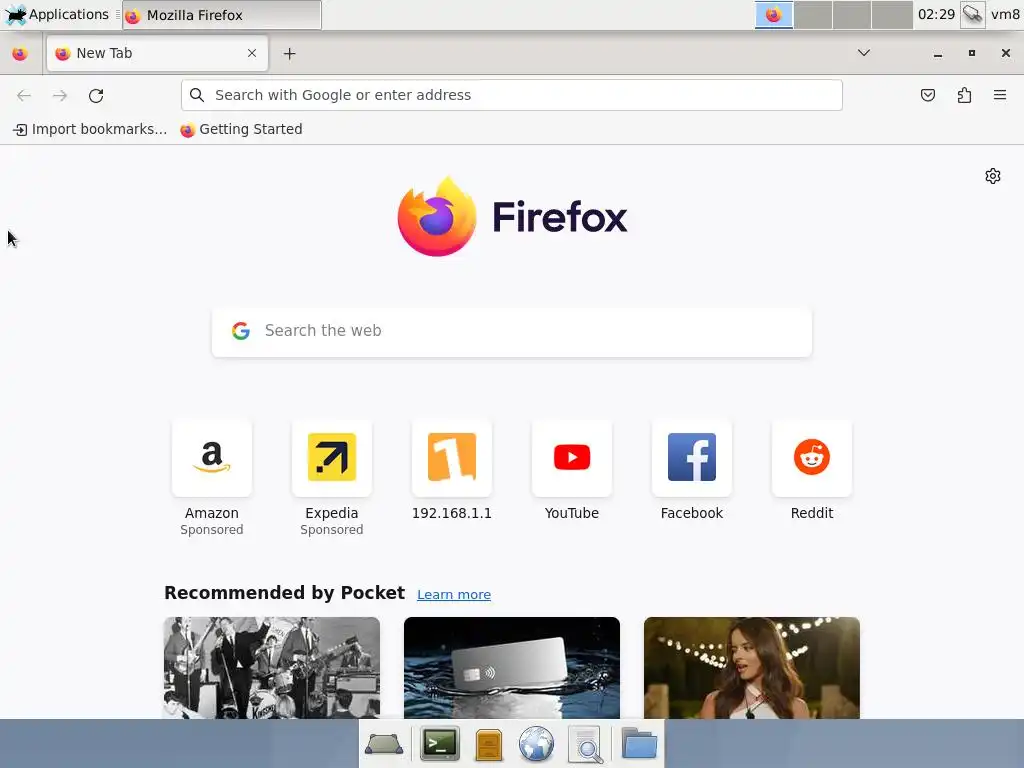The image size is (1024, 768).
Task: Focus the address bar field
Action: 512,95
